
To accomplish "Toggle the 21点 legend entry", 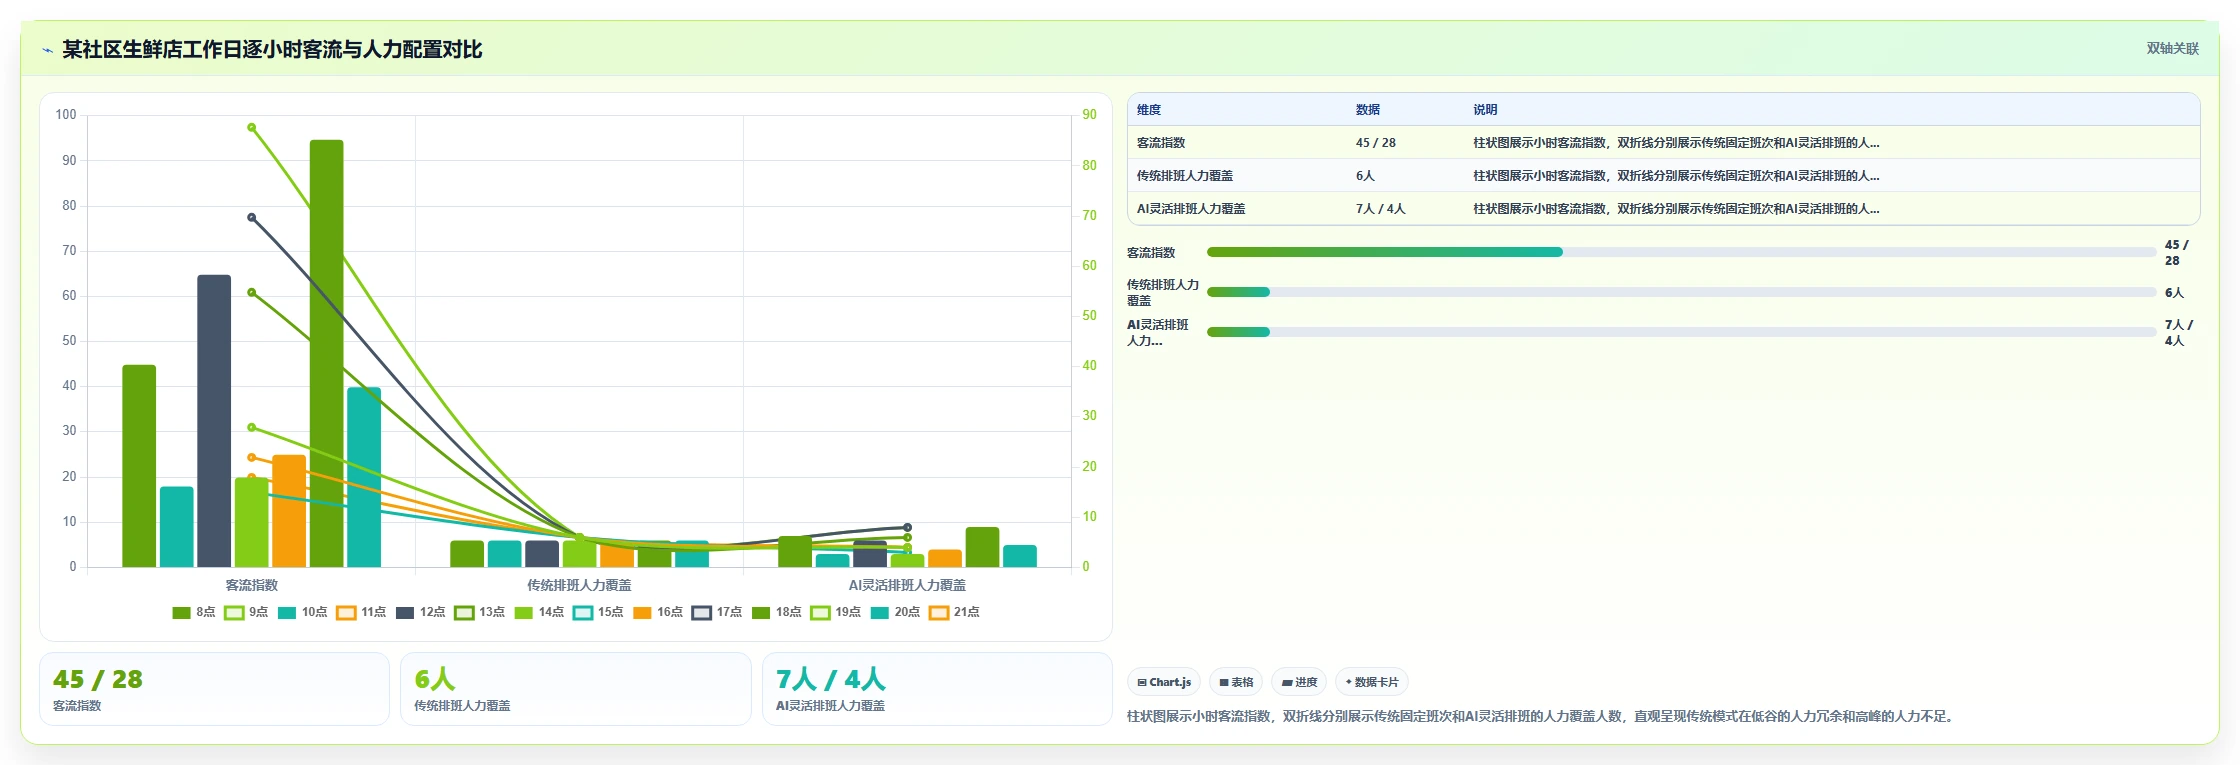I will point(954,612).
